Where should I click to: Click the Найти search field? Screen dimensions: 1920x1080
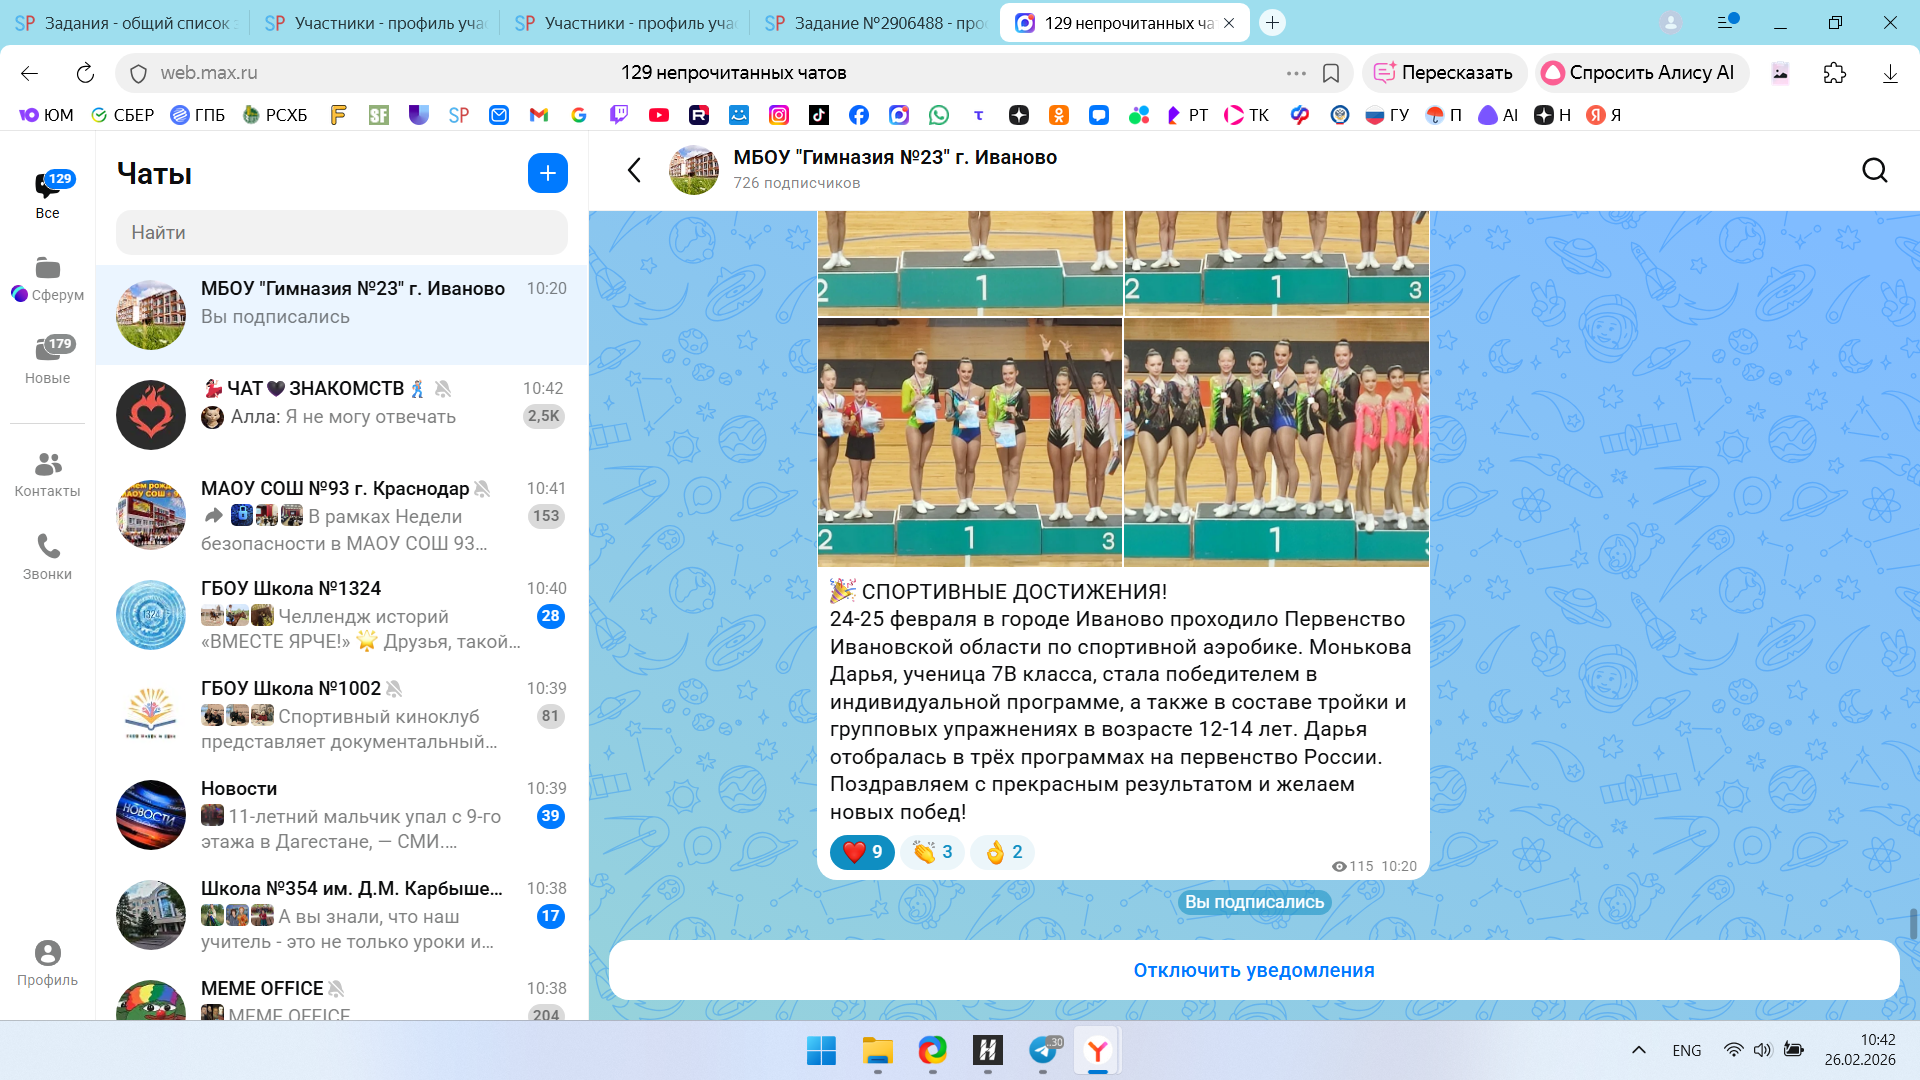pos(341,232)
